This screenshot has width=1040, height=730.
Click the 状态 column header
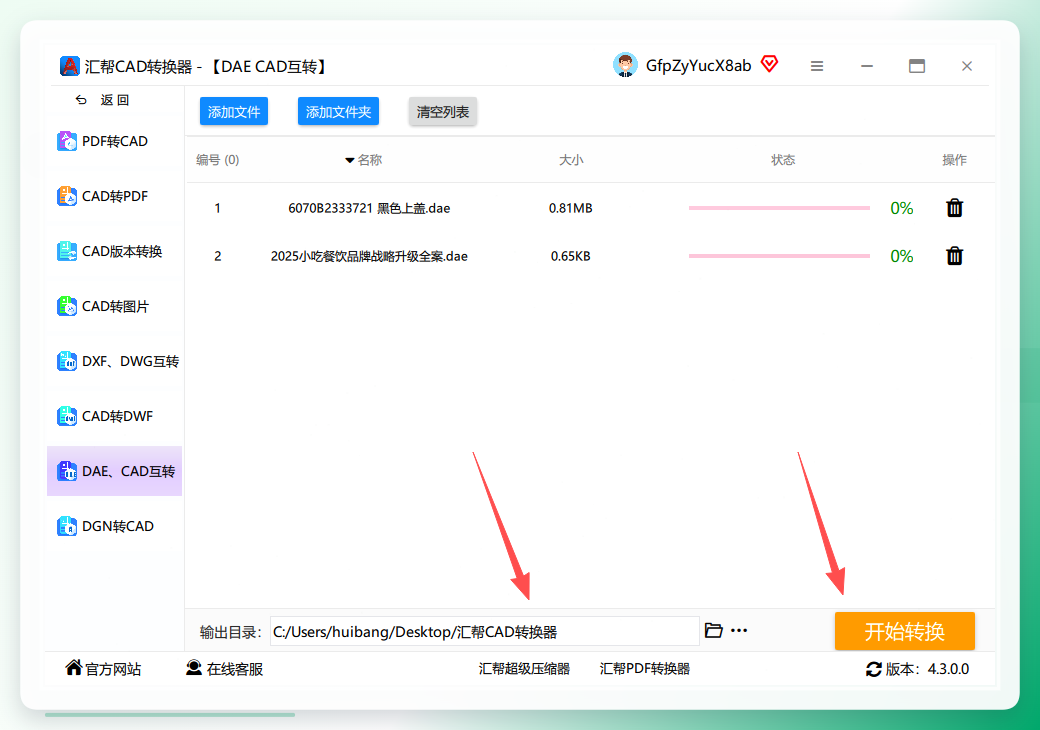pyautogui.click(x=783, y=160)
